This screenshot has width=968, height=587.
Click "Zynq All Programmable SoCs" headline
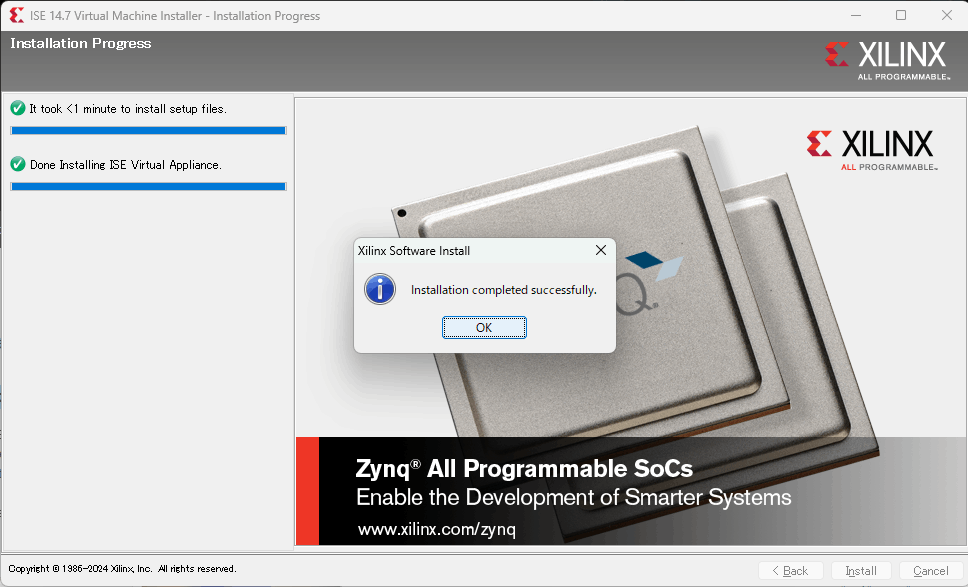pos(524,468)
